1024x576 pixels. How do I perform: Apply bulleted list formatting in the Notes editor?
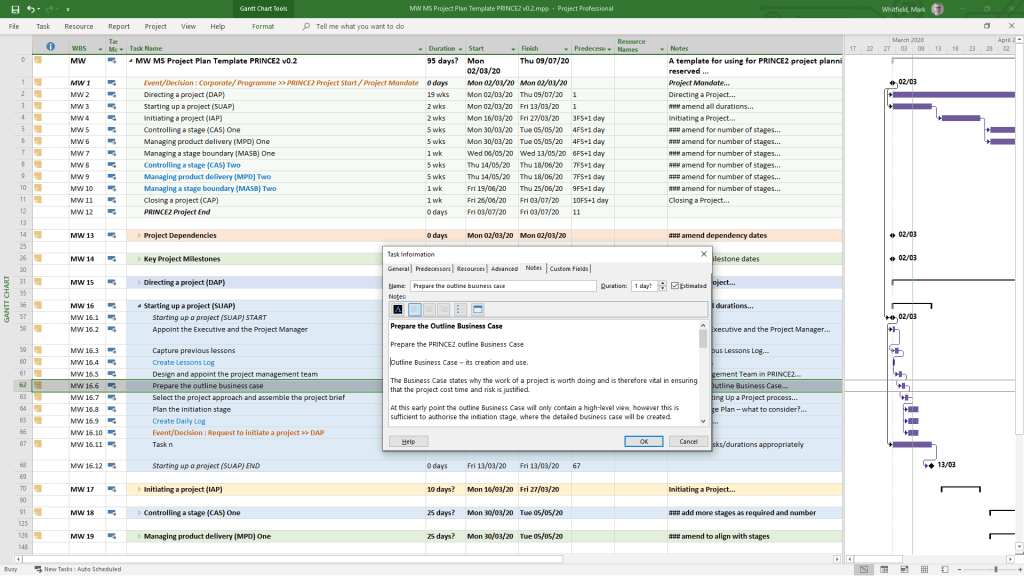pyautogui.click(x=461, y=309)
